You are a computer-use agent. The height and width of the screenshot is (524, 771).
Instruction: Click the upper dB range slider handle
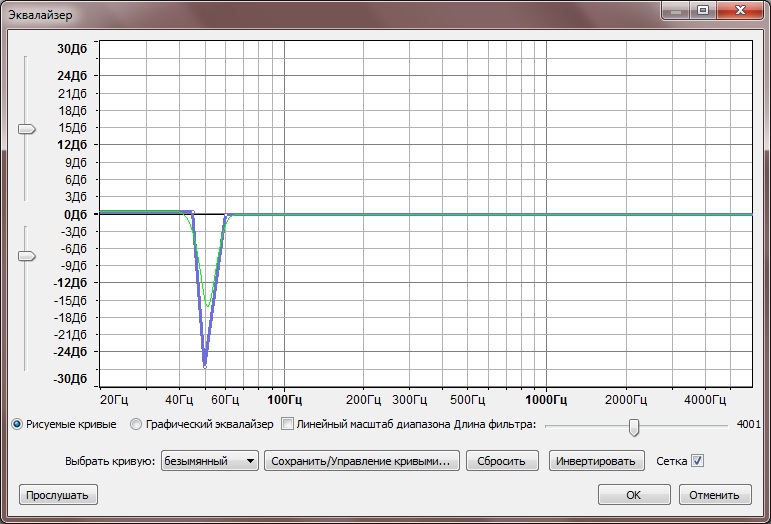pyautogui.click(x=27, y=129)
